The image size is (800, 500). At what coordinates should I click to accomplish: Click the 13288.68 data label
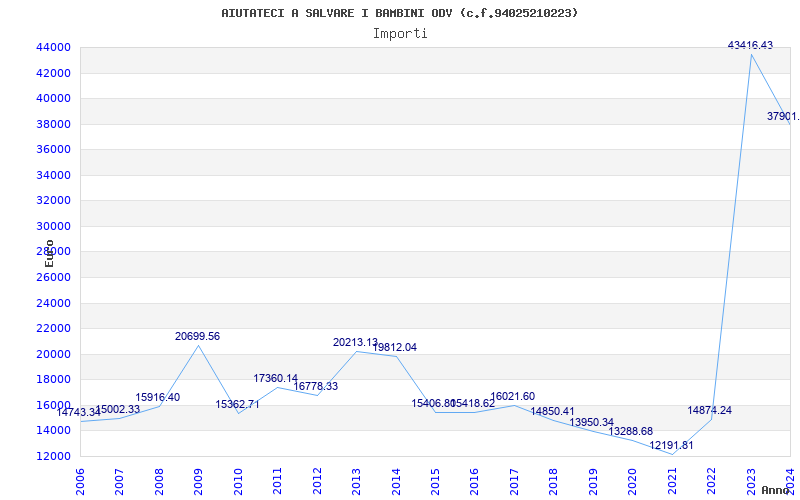tap(631, 432)
